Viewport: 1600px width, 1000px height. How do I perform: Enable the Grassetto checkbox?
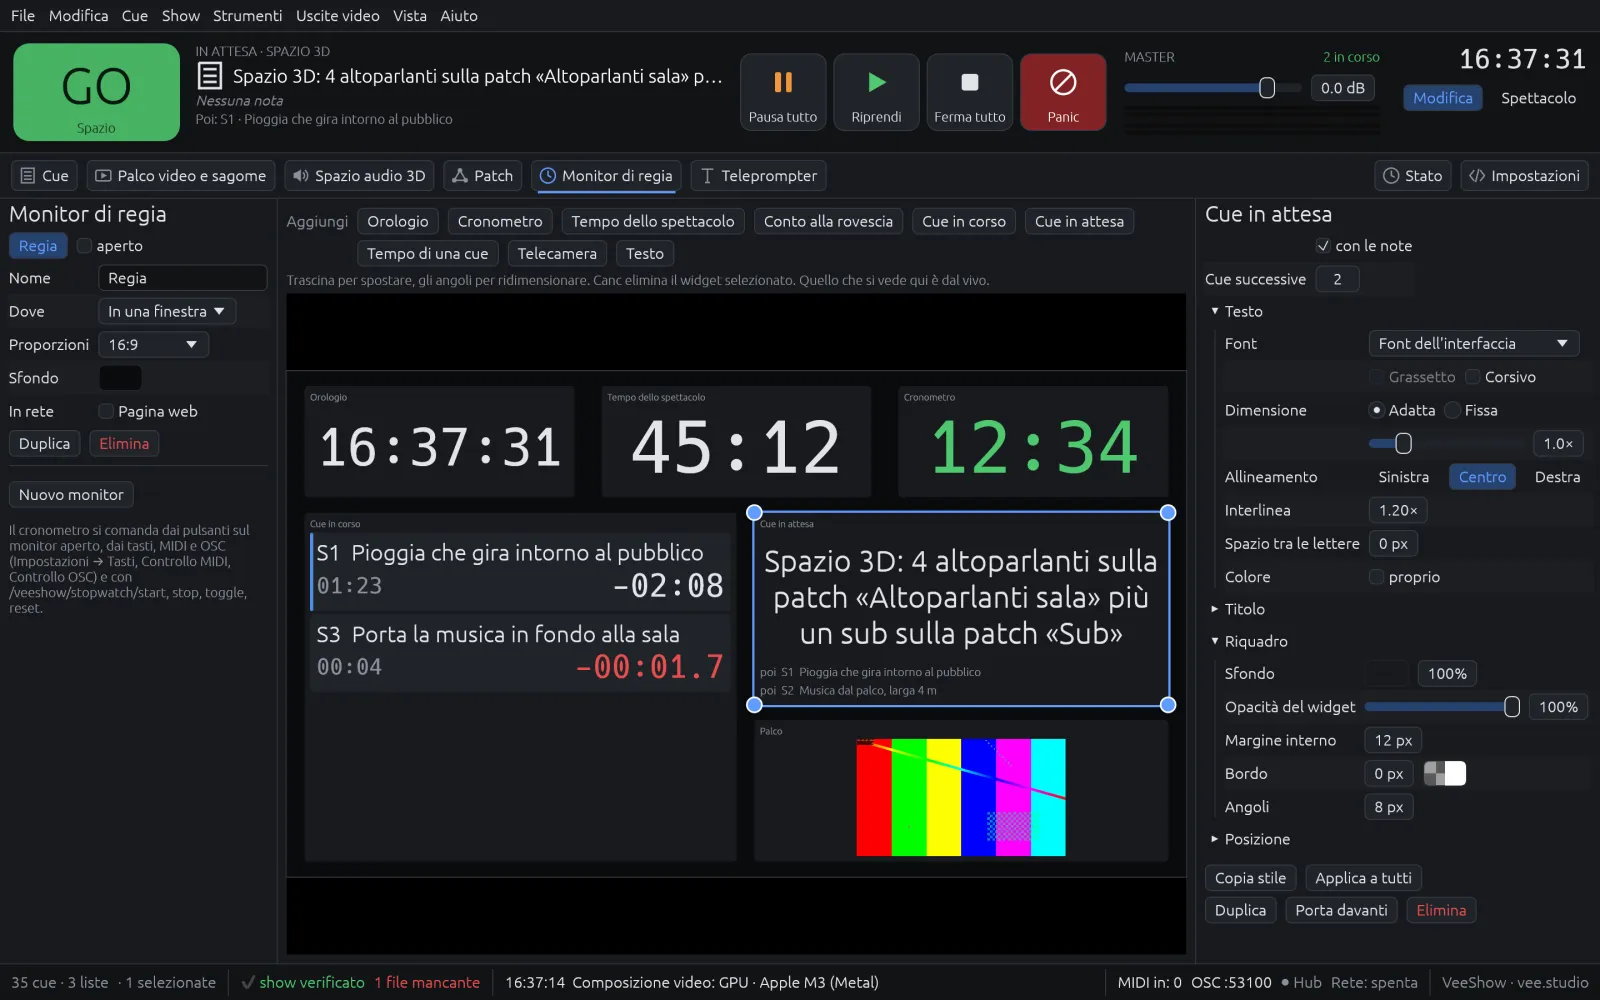click(1377, 377)
